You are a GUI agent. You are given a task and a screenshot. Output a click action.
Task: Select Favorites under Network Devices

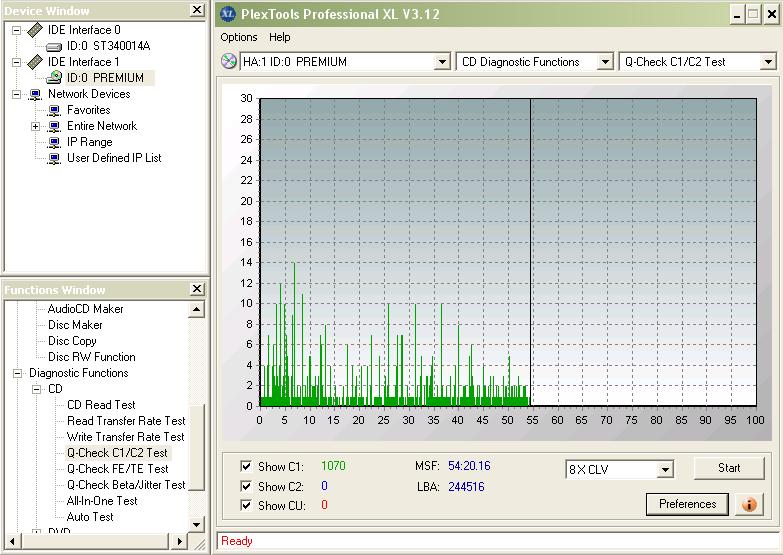88,110
